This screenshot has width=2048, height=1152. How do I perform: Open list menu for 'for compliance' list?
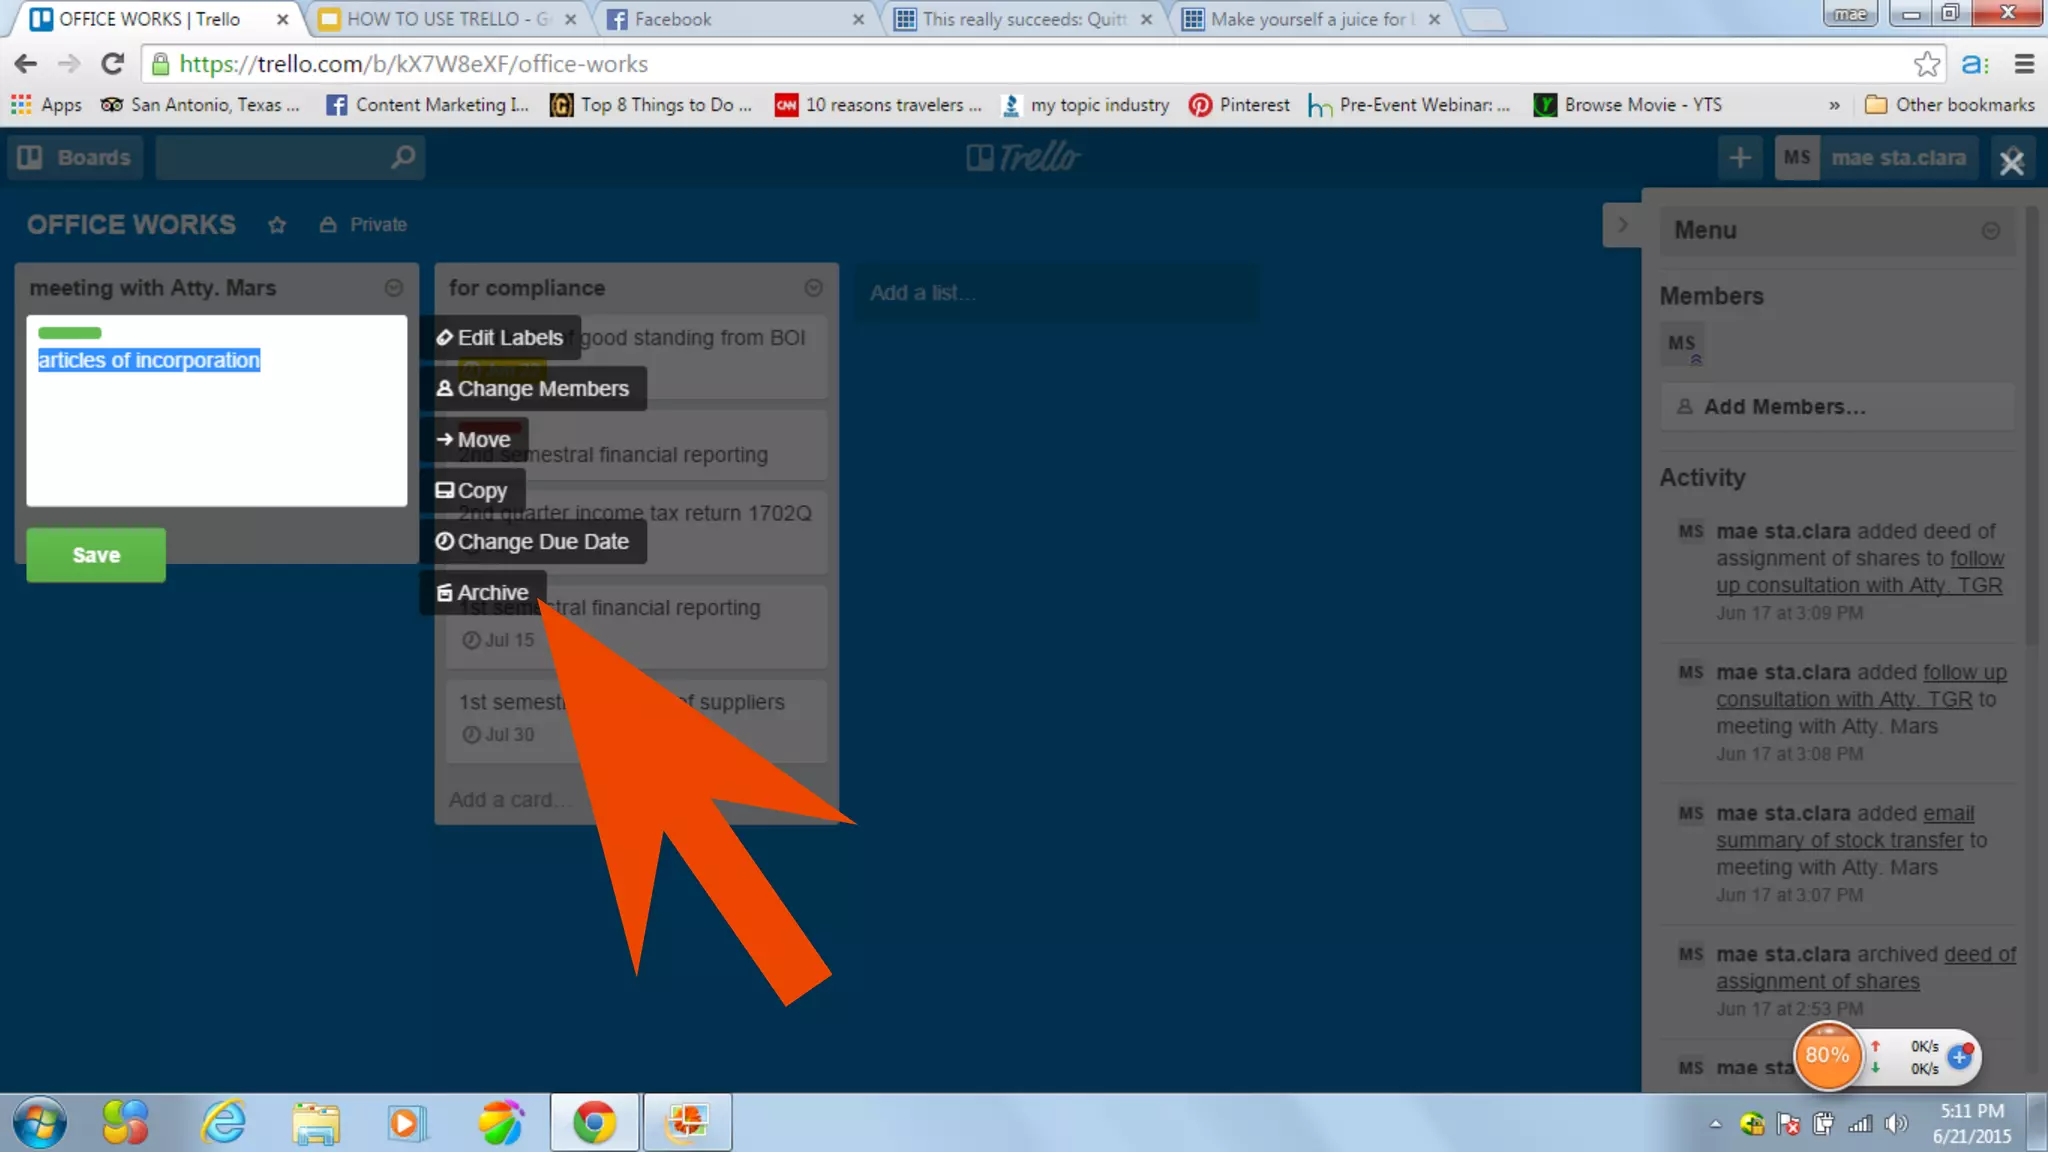tap(813, 288)
